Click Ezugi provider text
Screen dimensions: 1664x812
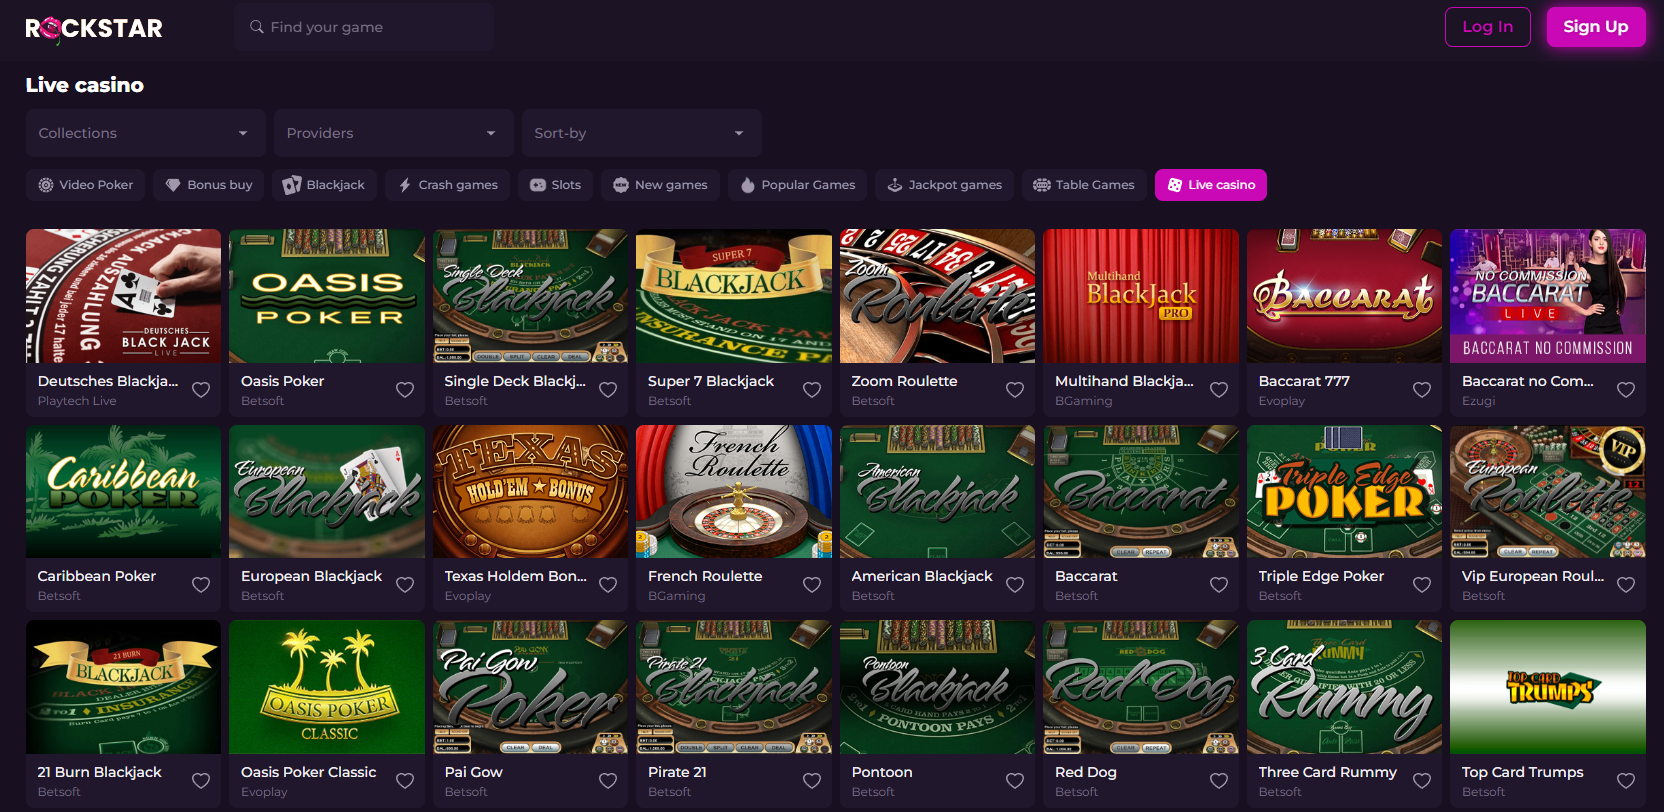point(1479,401)
